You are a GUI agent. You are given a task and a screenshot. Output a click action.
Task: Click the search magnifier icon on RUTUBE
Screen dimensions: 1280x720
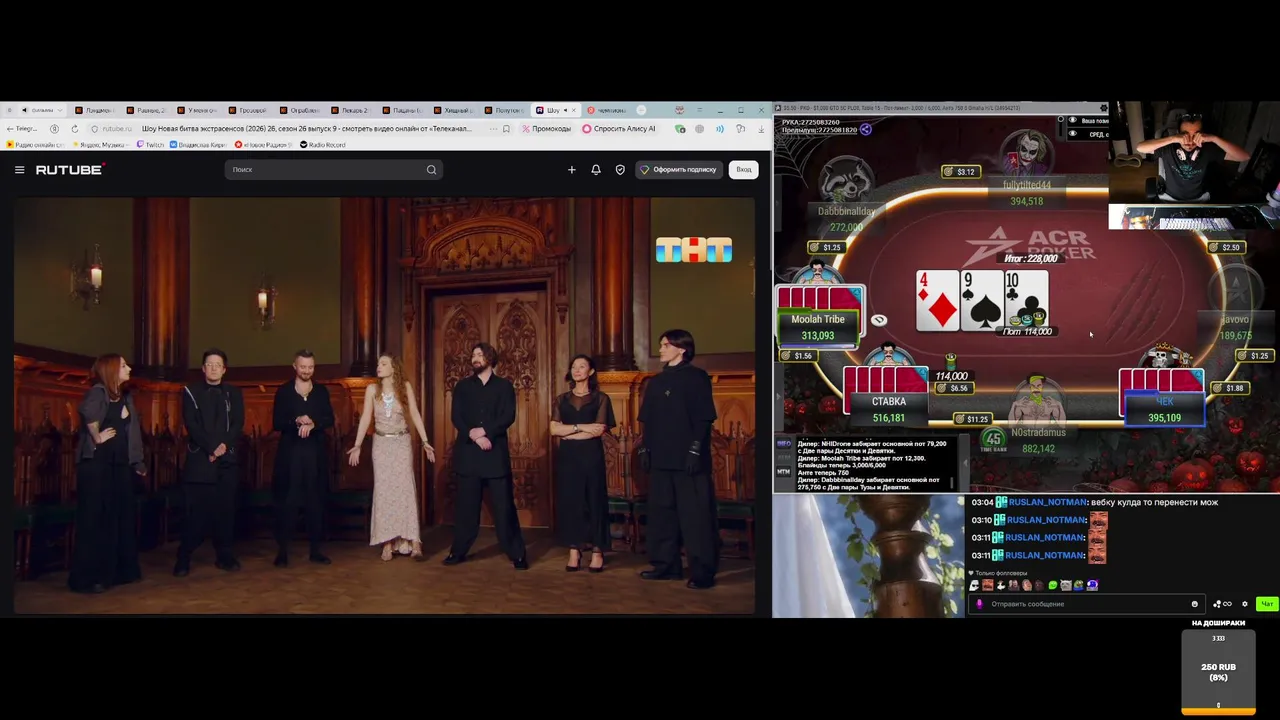pos(431,170)
